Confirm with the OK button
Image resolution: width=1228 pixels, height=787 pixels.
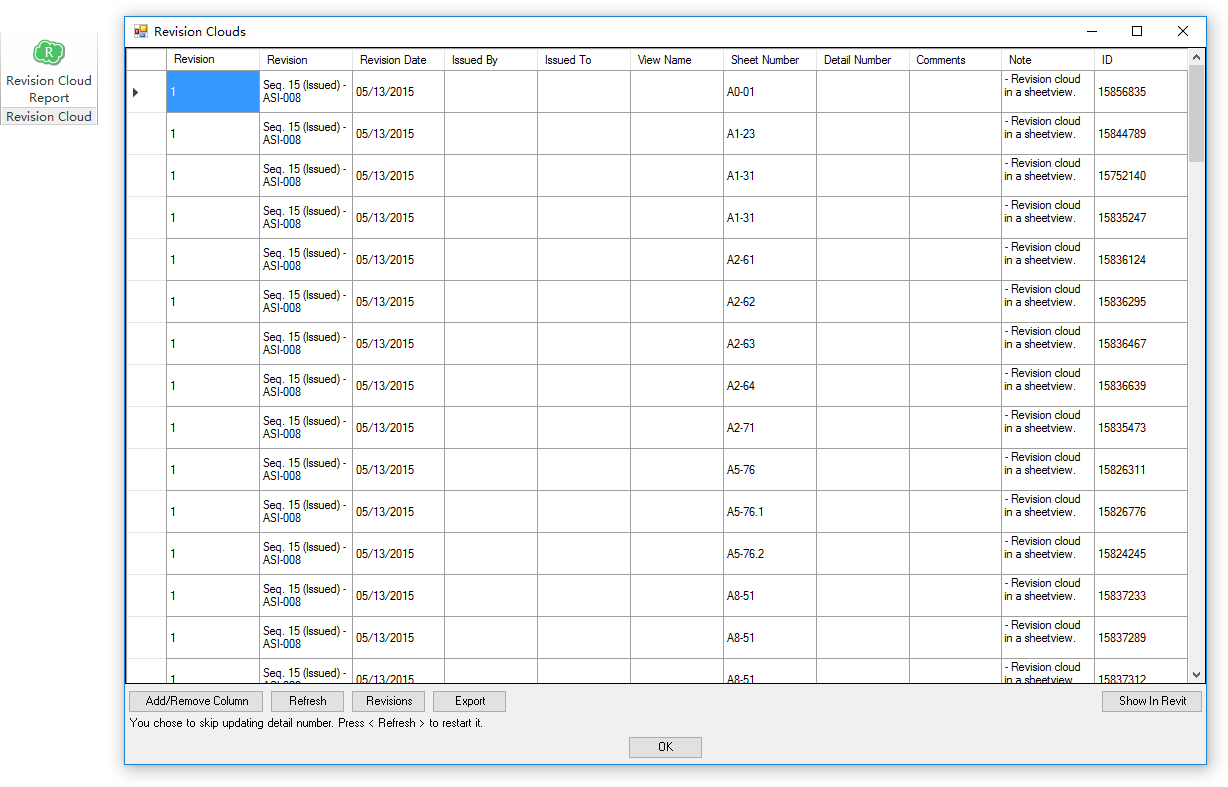(664, 747)
